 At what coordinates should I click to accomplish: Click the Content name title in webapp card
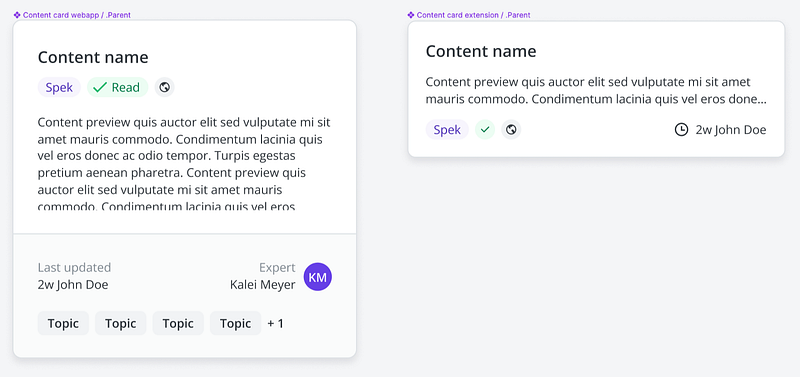click(x=93, y=57)
